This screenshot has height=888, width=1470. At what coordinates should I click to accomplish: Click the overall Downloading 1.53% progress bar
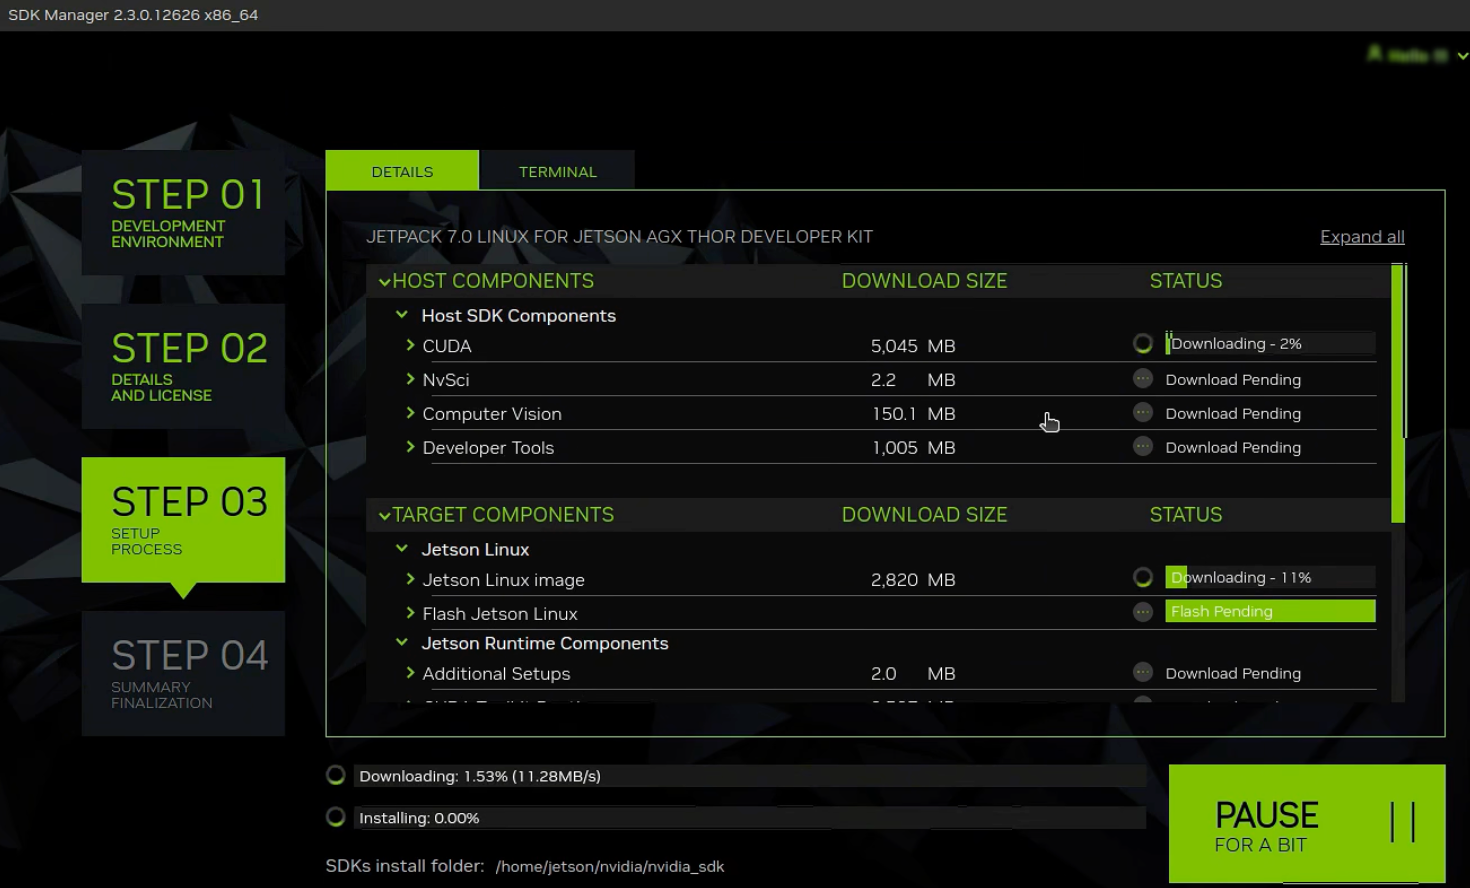750,776
